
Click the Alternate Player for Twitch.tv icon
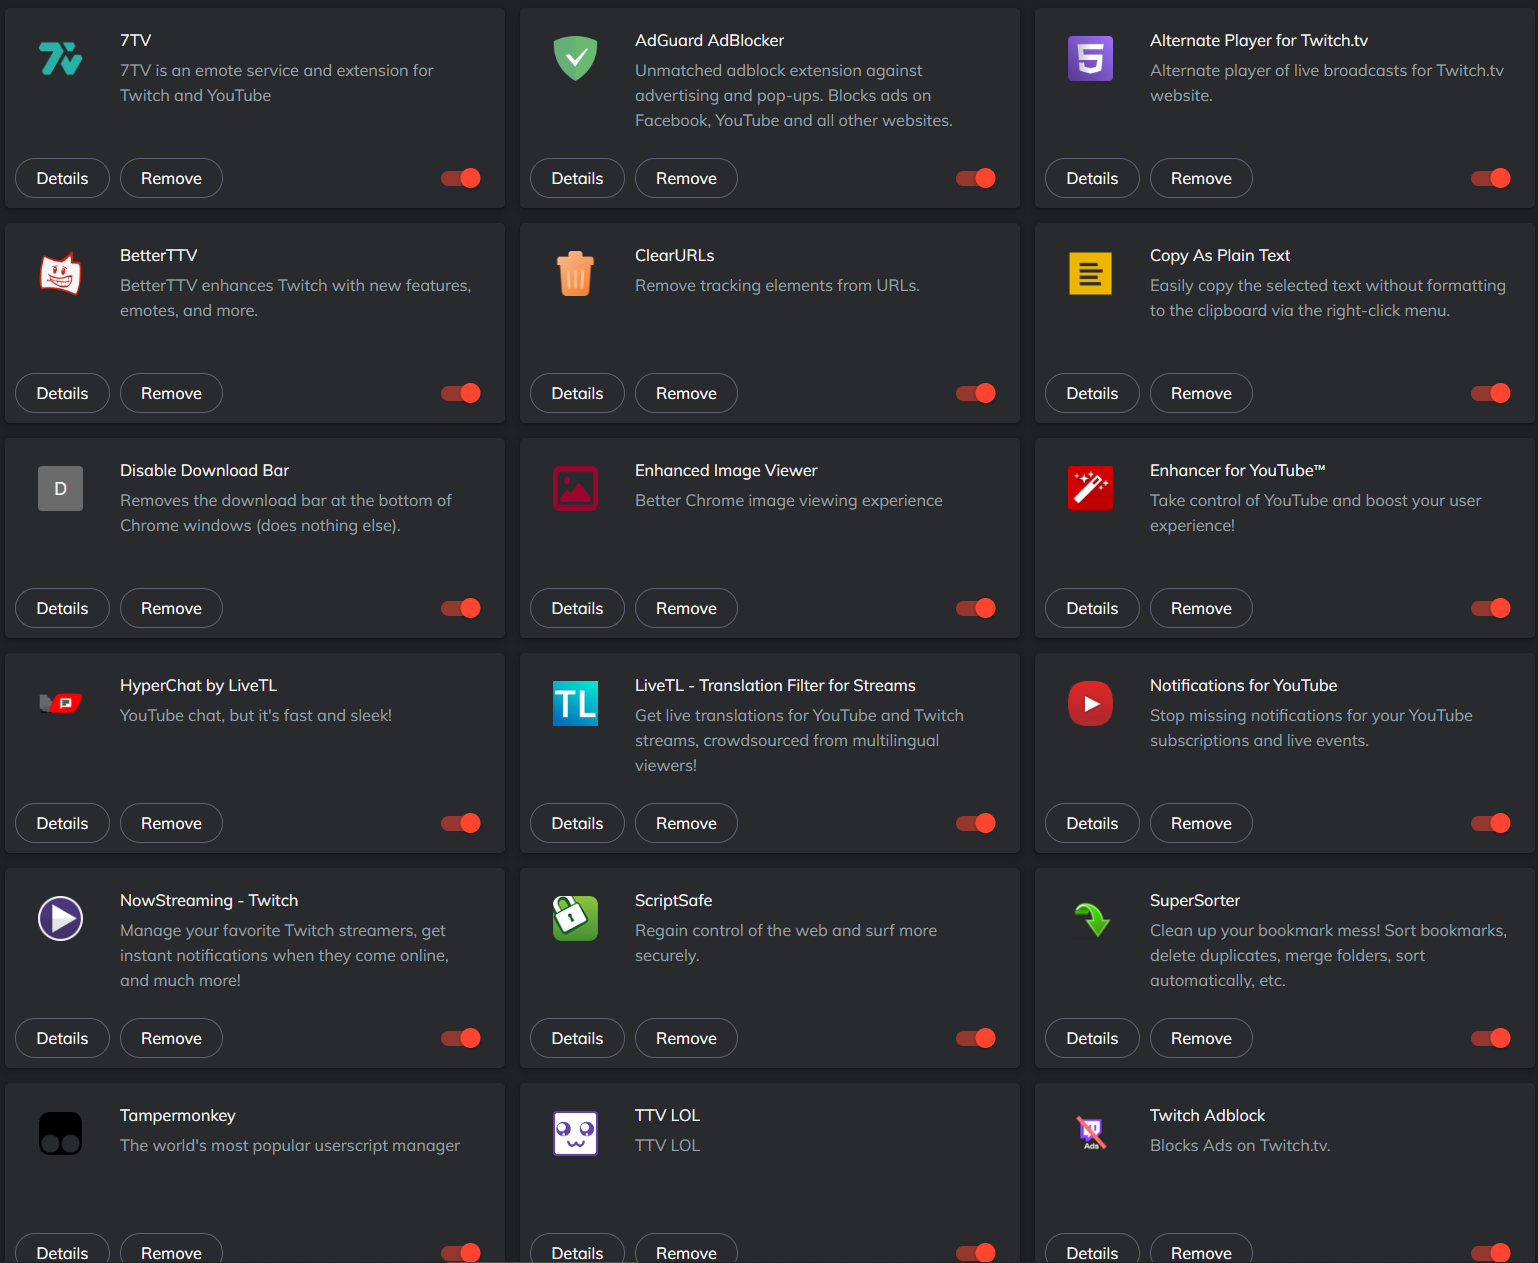pos(1091,59)
